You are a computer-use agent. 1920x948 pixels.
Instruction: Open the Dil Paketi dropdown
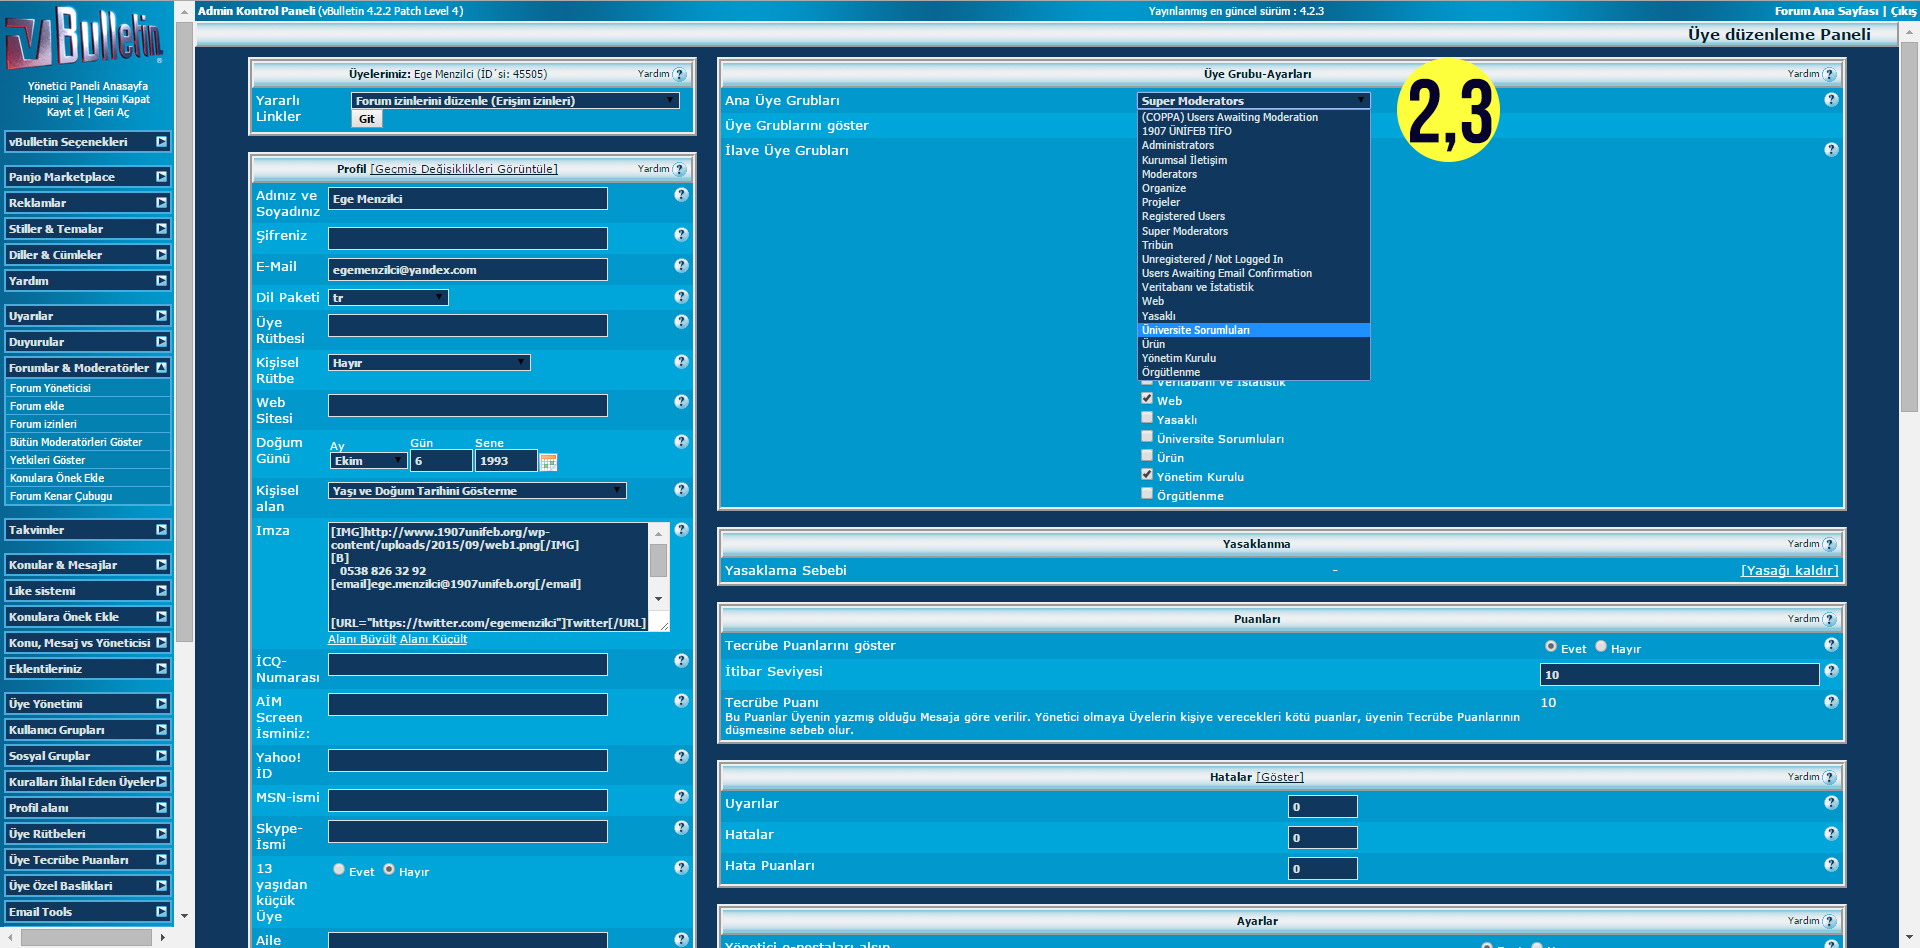pos(388,298)
